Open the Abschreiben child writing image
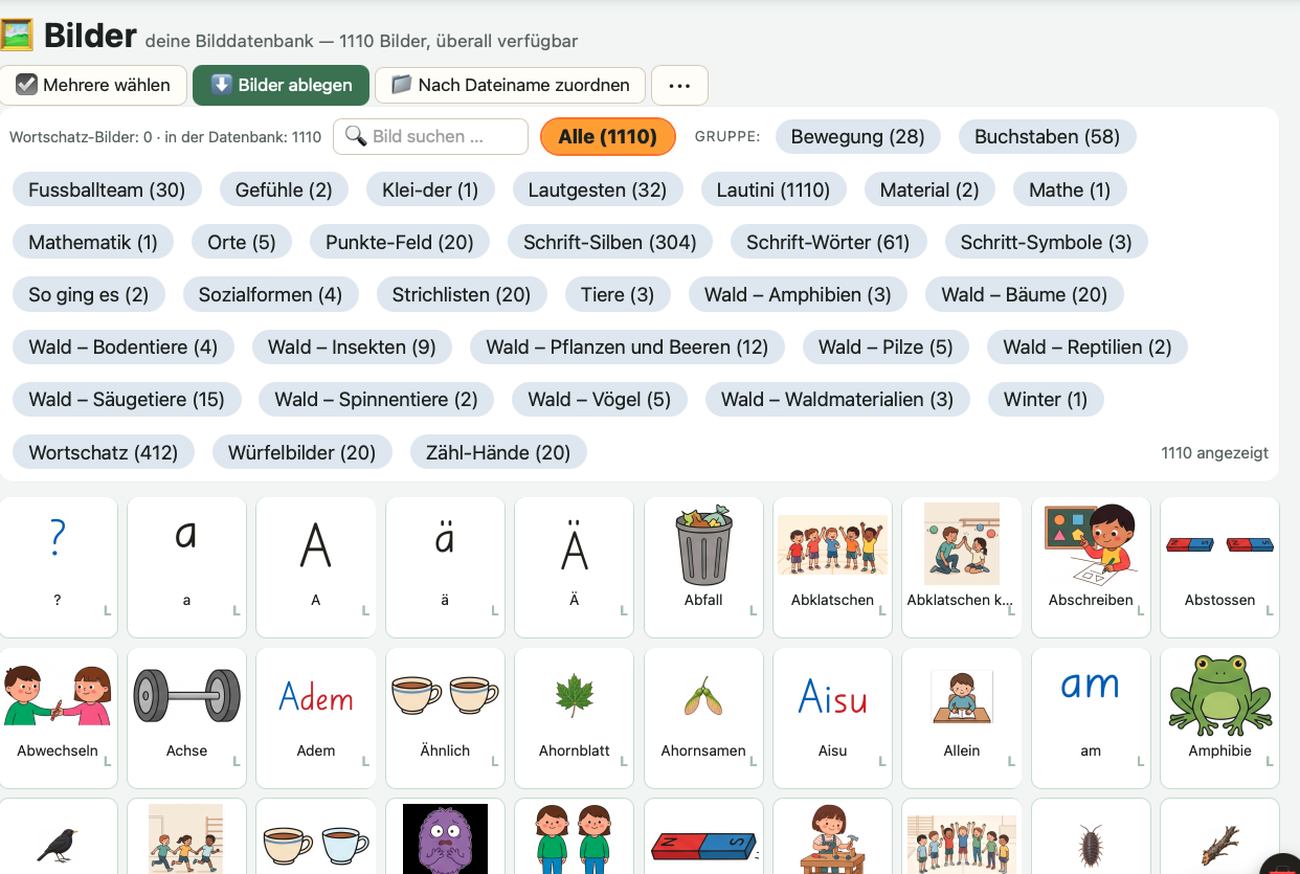The image size is (1300, 874). [1090, 567]
